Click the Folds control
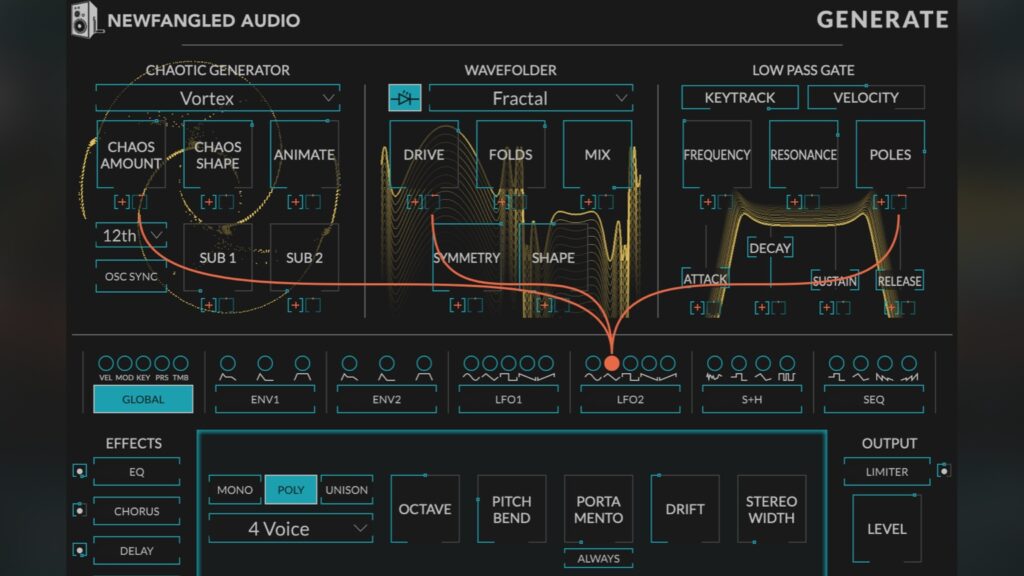Viewport: 1024px width, 576px height. pos(511,155)
